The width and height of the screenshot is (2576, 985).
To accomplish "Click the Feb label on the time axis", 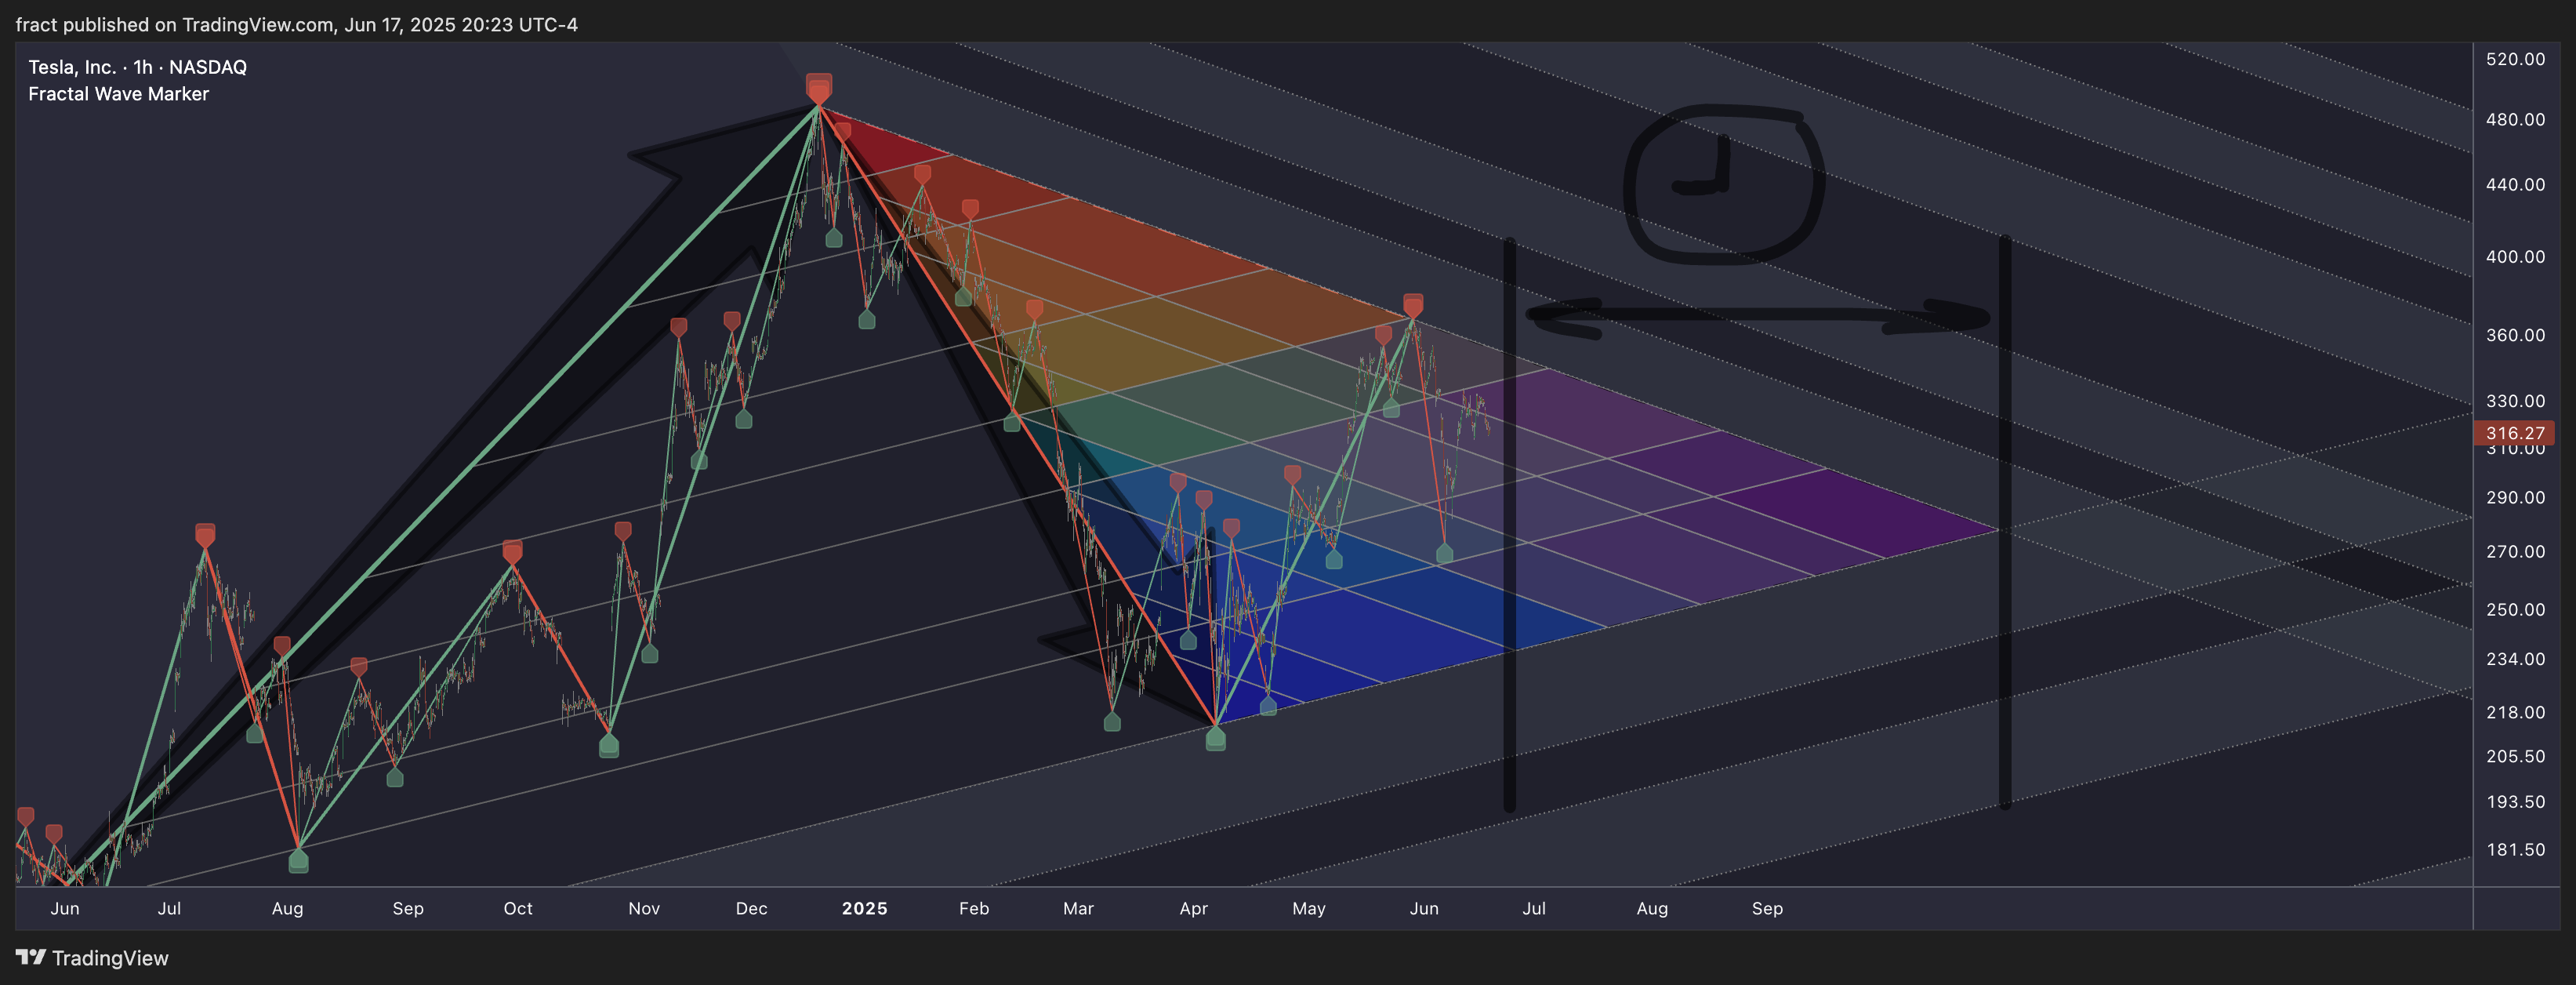I will pyautogui.click(x=973, y=908).
